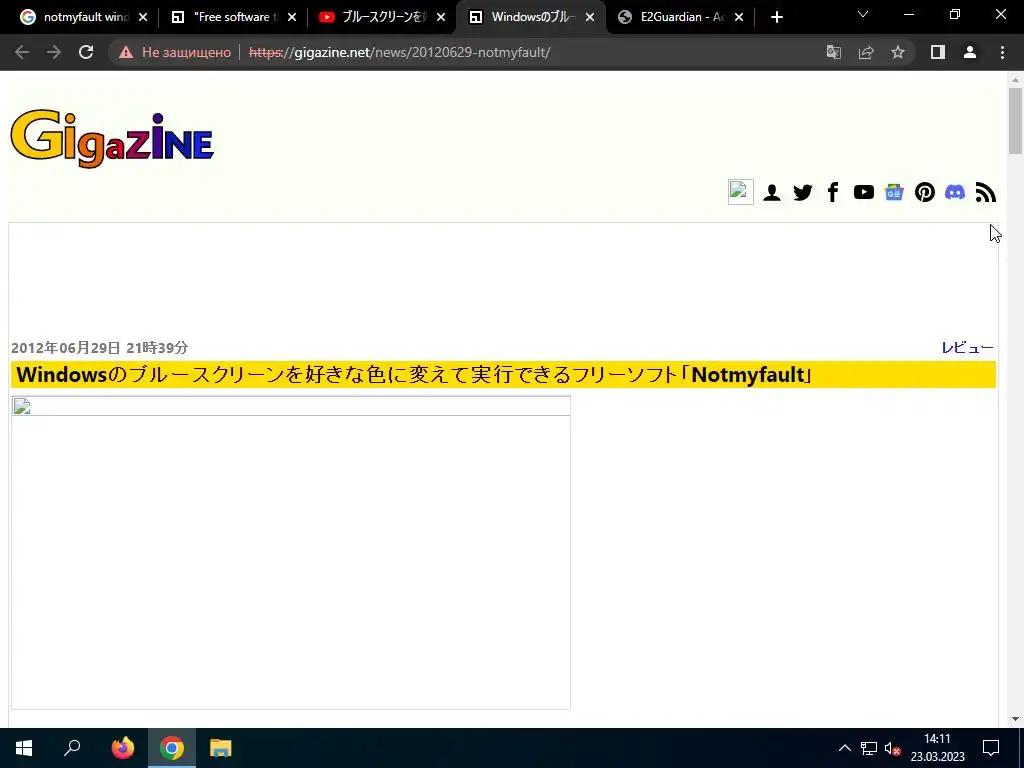The height and width of the screenshot is (768, 1024).
Task: Show hidden system tray icons
Action: [844, 748]
